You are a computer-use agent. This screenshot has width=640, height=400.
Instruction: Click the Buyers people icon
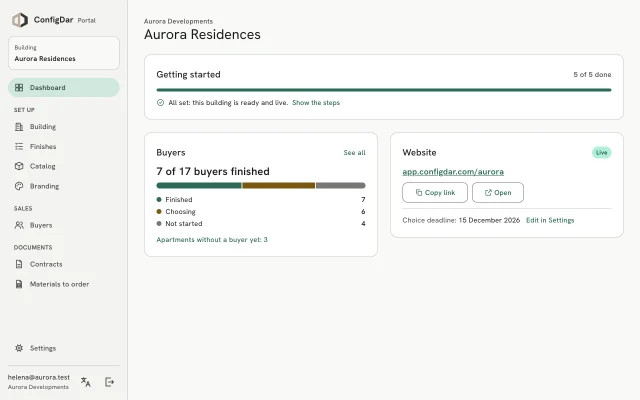tap(19, 225)
